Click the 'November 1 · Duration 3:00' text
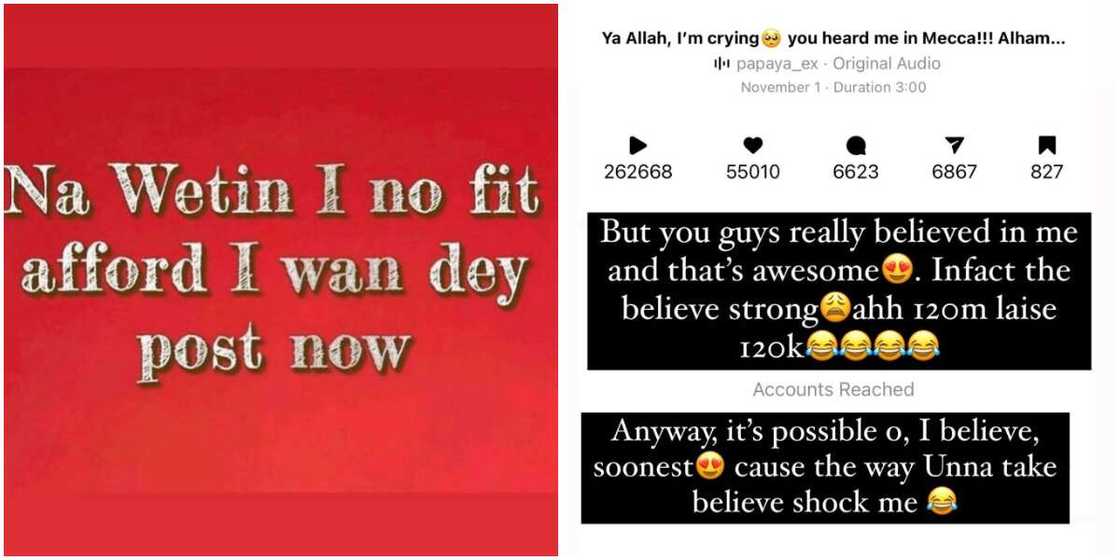 pyautogui.click(x=833, y=87)
